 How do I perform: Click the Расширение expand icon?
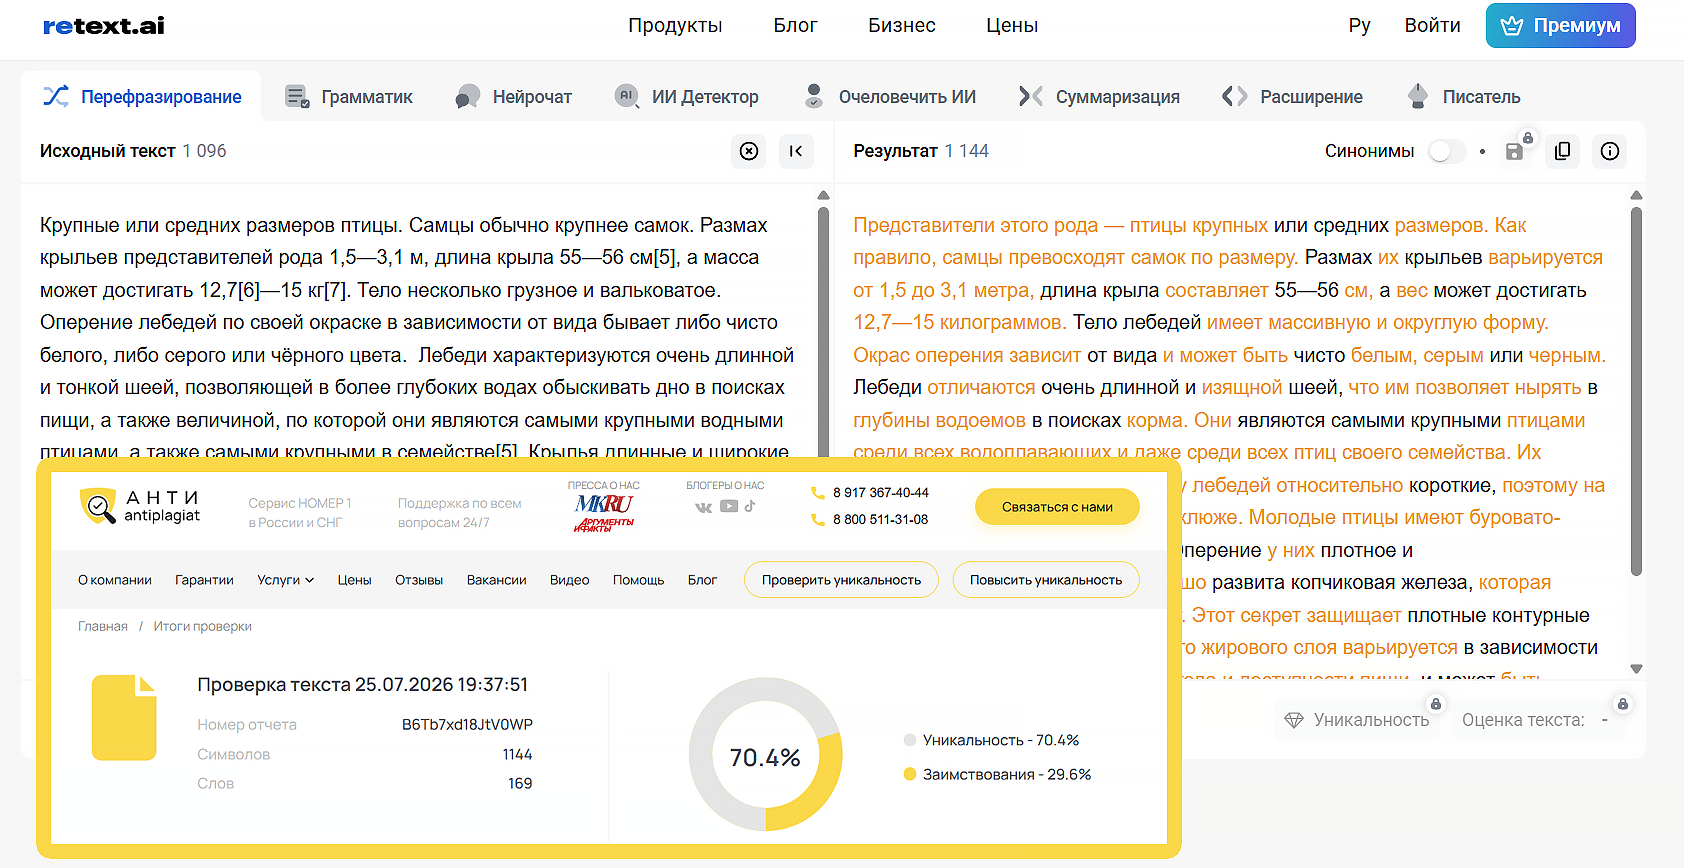coord(1235,96)
